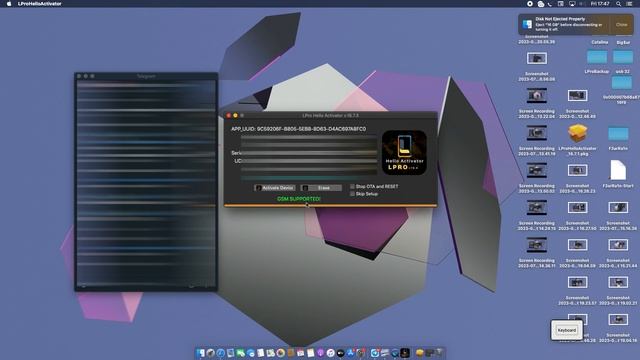Select the F3arRa1n folder

tap(618, 133)
